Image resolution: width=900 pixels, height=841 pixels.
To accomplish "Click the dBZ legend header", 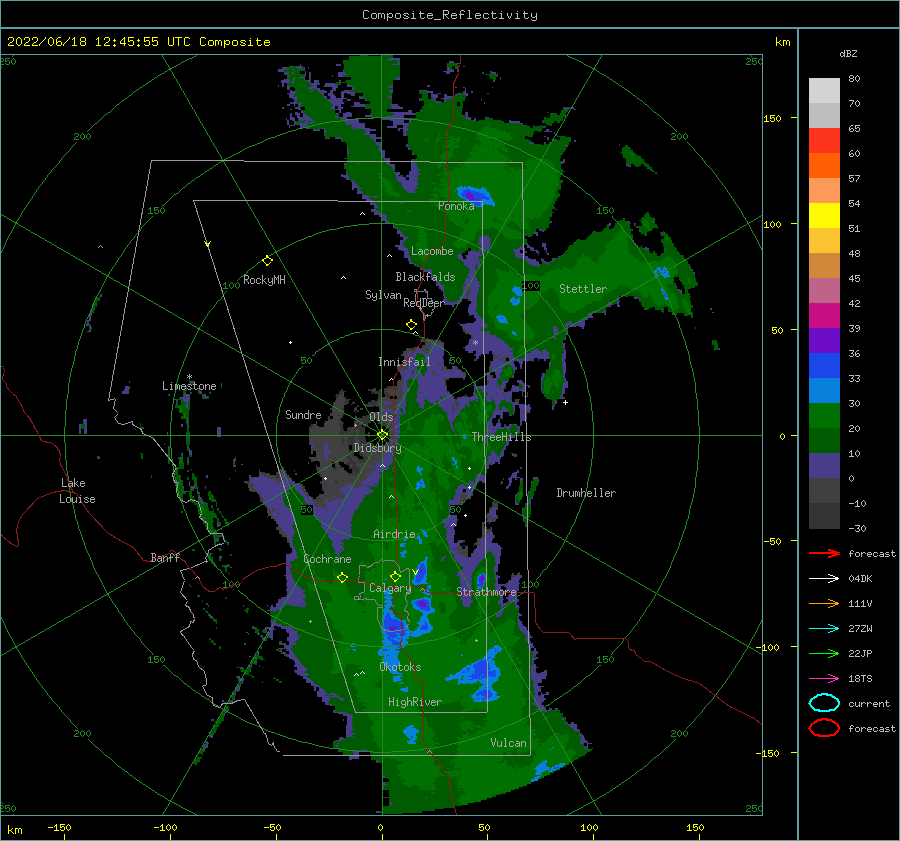I will (848, 53).
